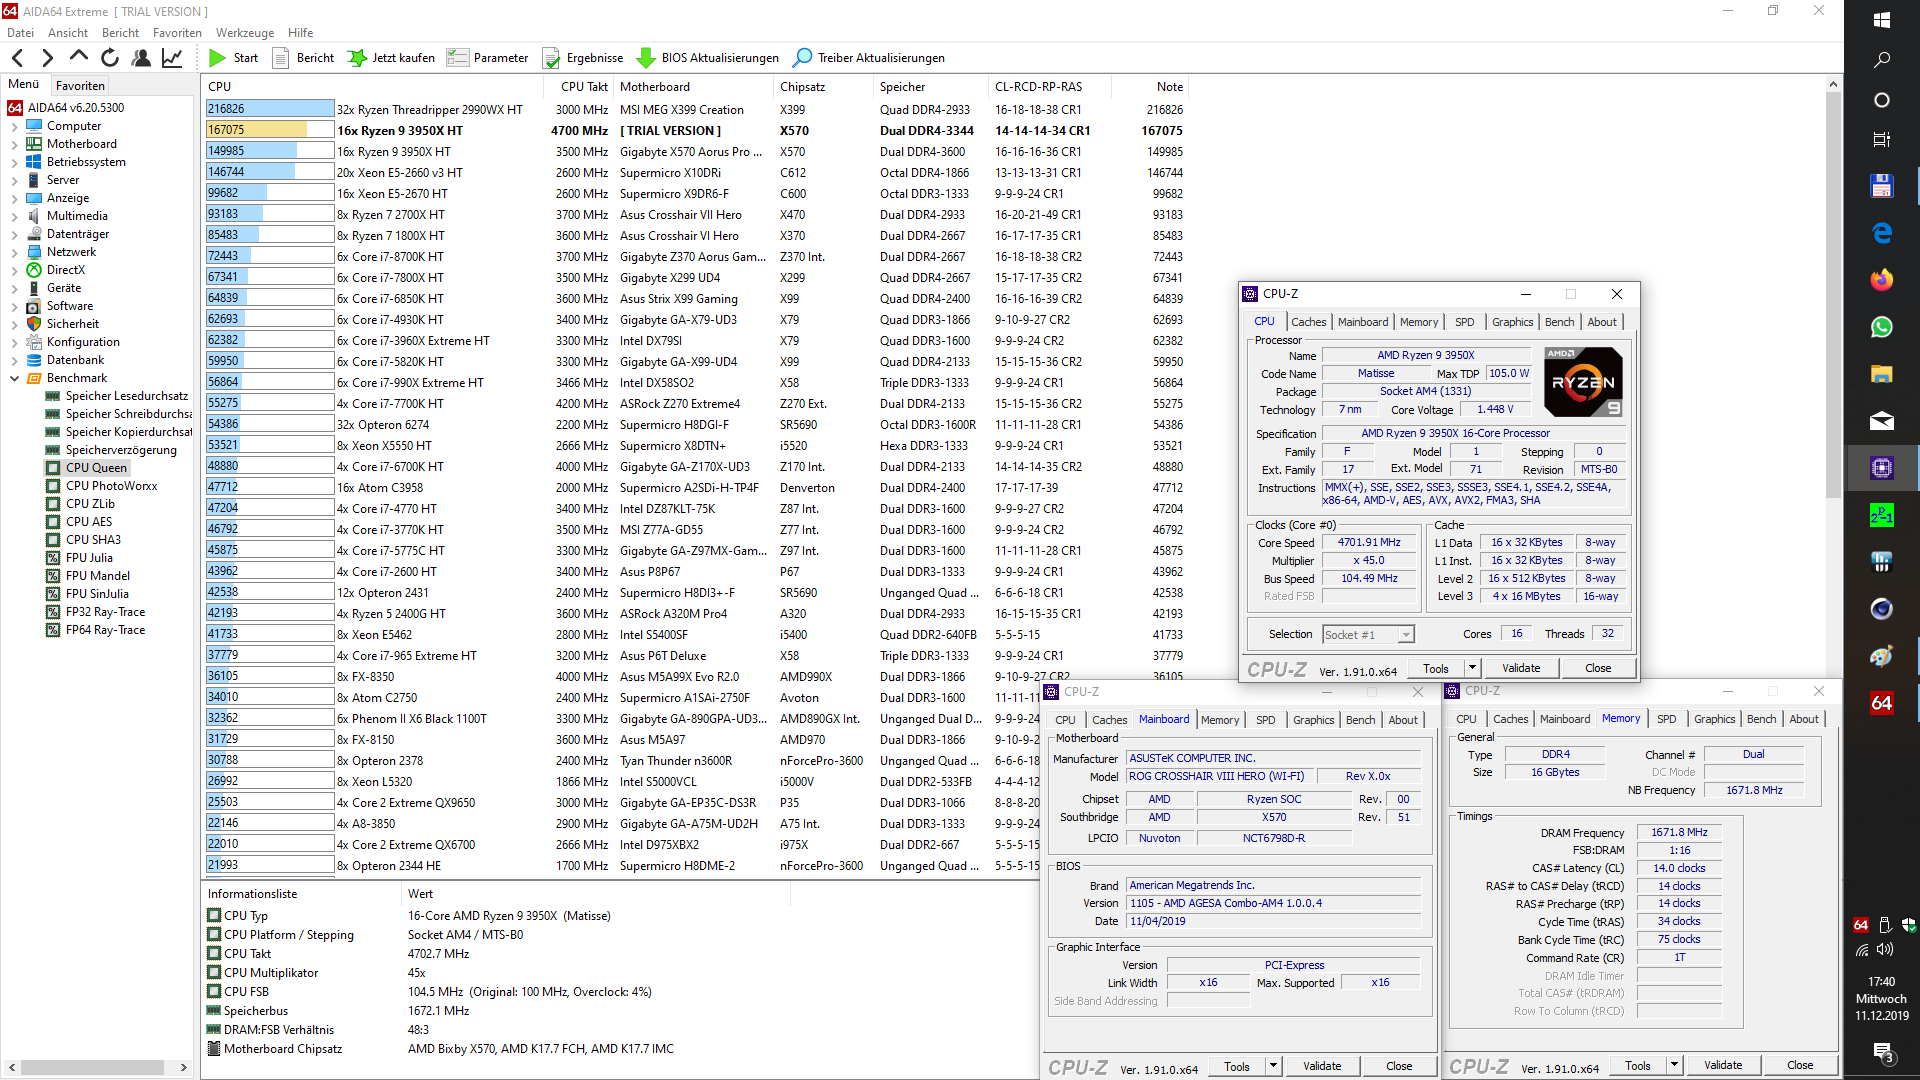Expand the Motherboard tree node
1920x1080 pixels.
(14, 144)
